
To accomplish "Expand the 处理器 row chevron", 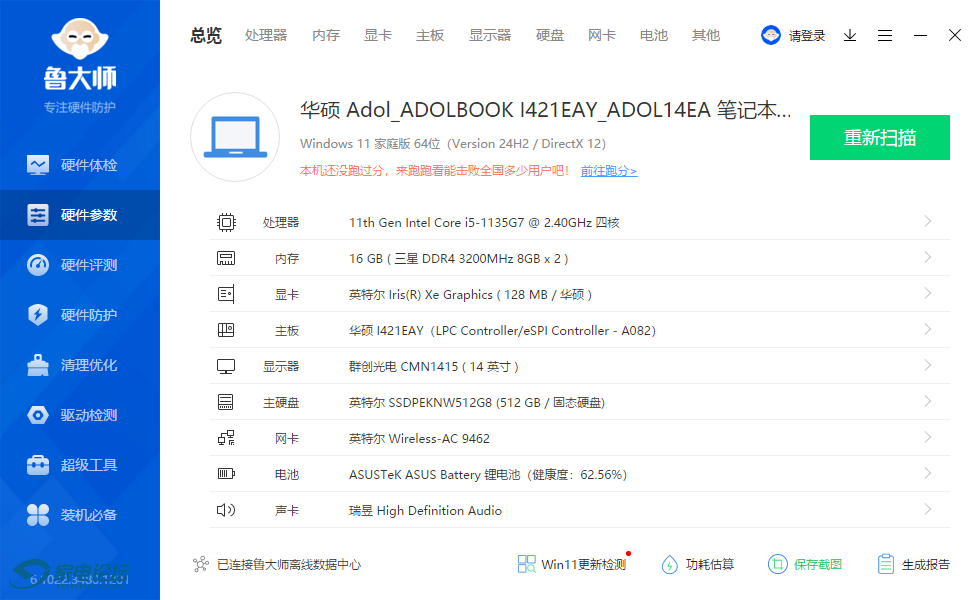I will tap(928, 221).
